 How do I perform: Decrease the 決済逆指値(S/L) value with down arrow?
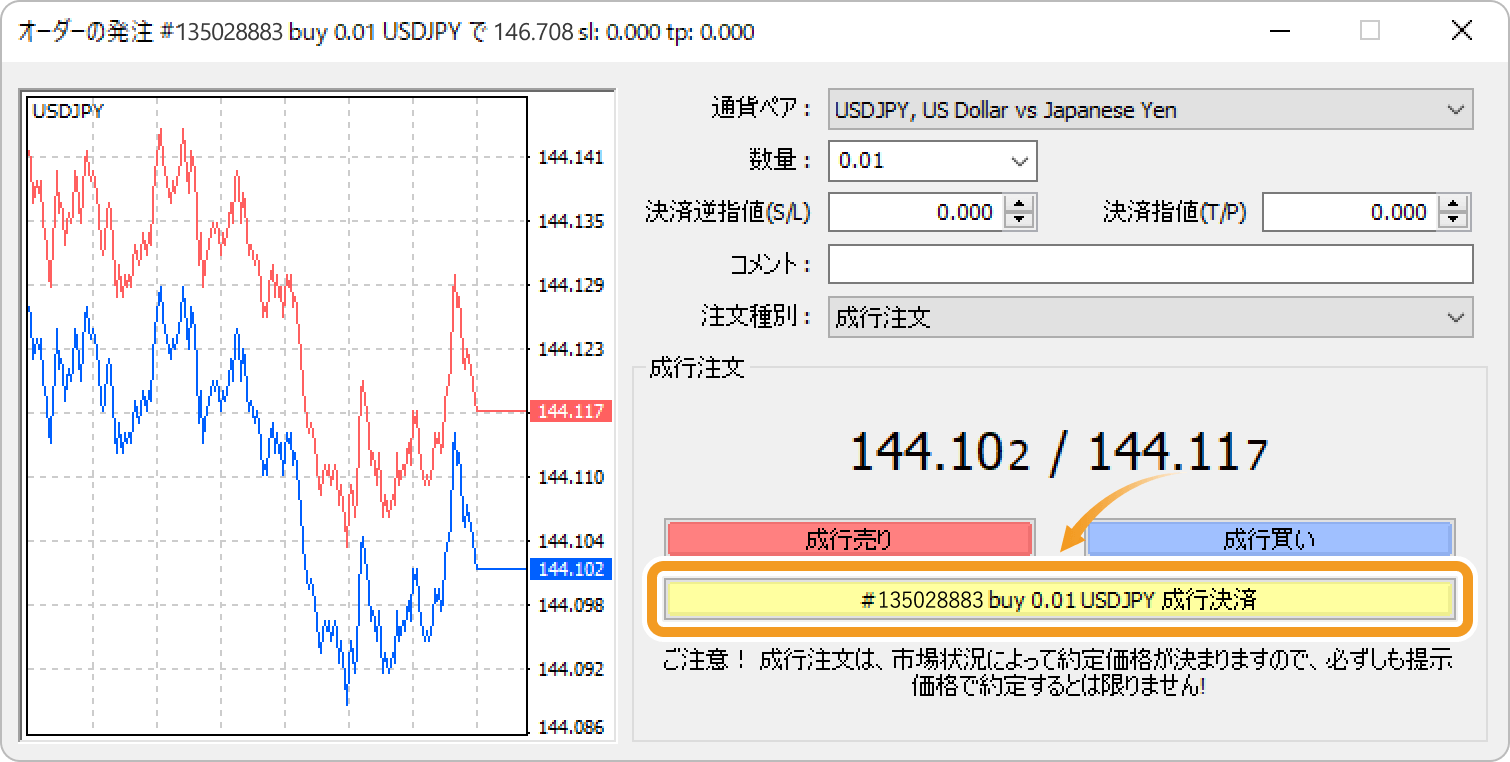1019,220
